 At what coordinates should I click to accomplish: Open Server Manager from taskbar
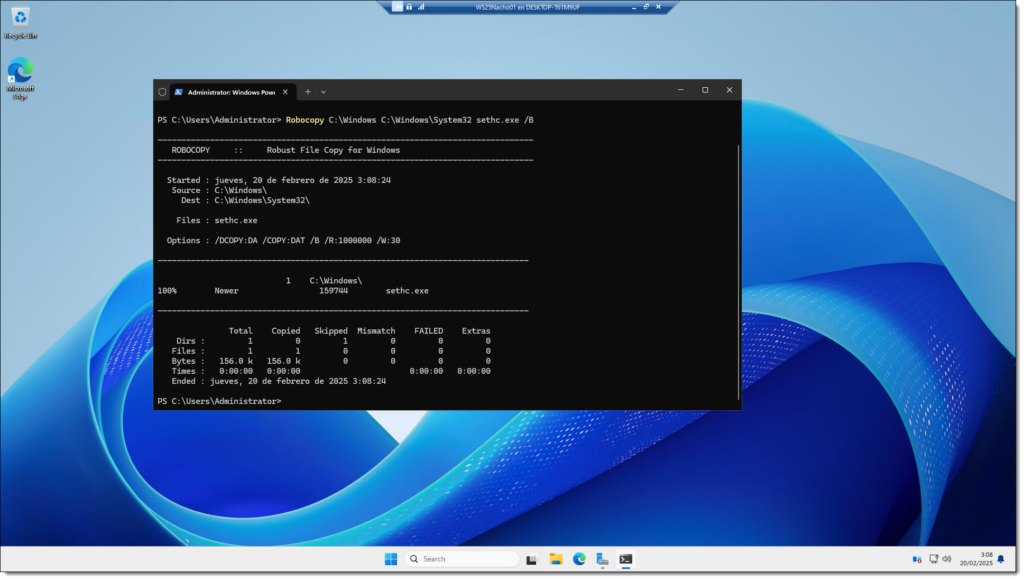pos(602,559)
